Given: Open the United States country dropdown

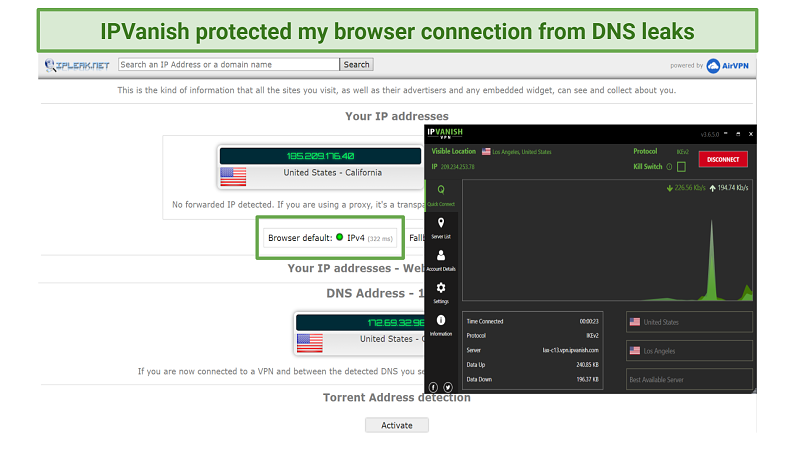Looking at the screenshot, I should coord(689,322).
